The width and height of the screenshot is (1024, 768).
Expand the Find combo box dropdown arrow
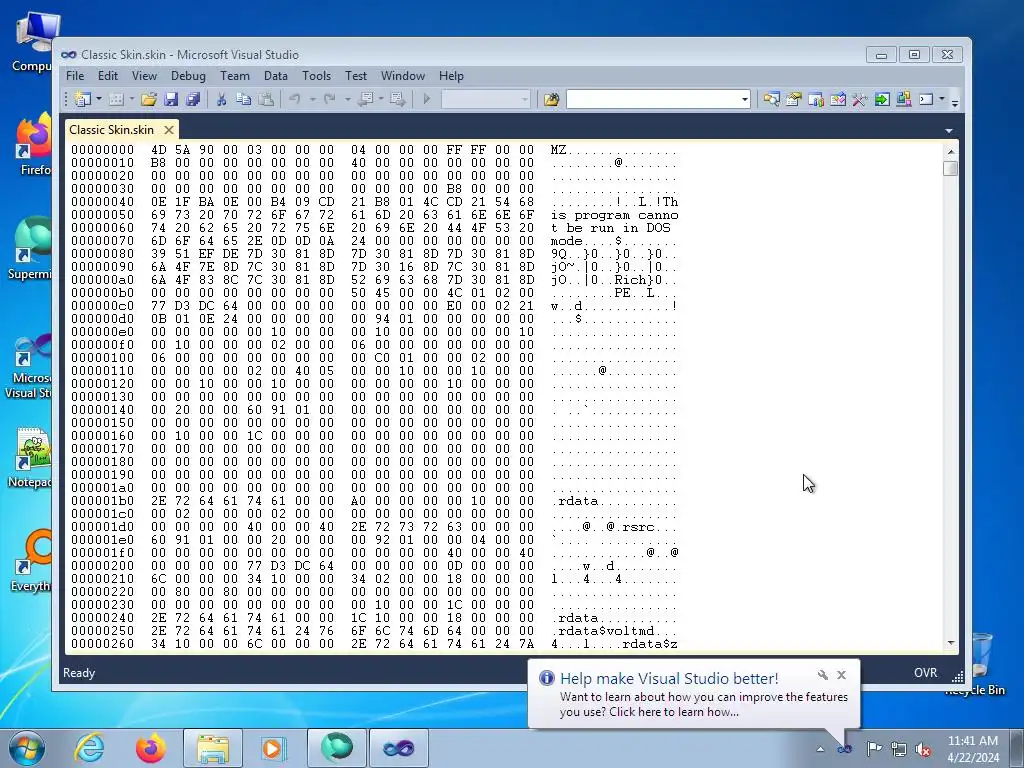click(x=744, y=99)
